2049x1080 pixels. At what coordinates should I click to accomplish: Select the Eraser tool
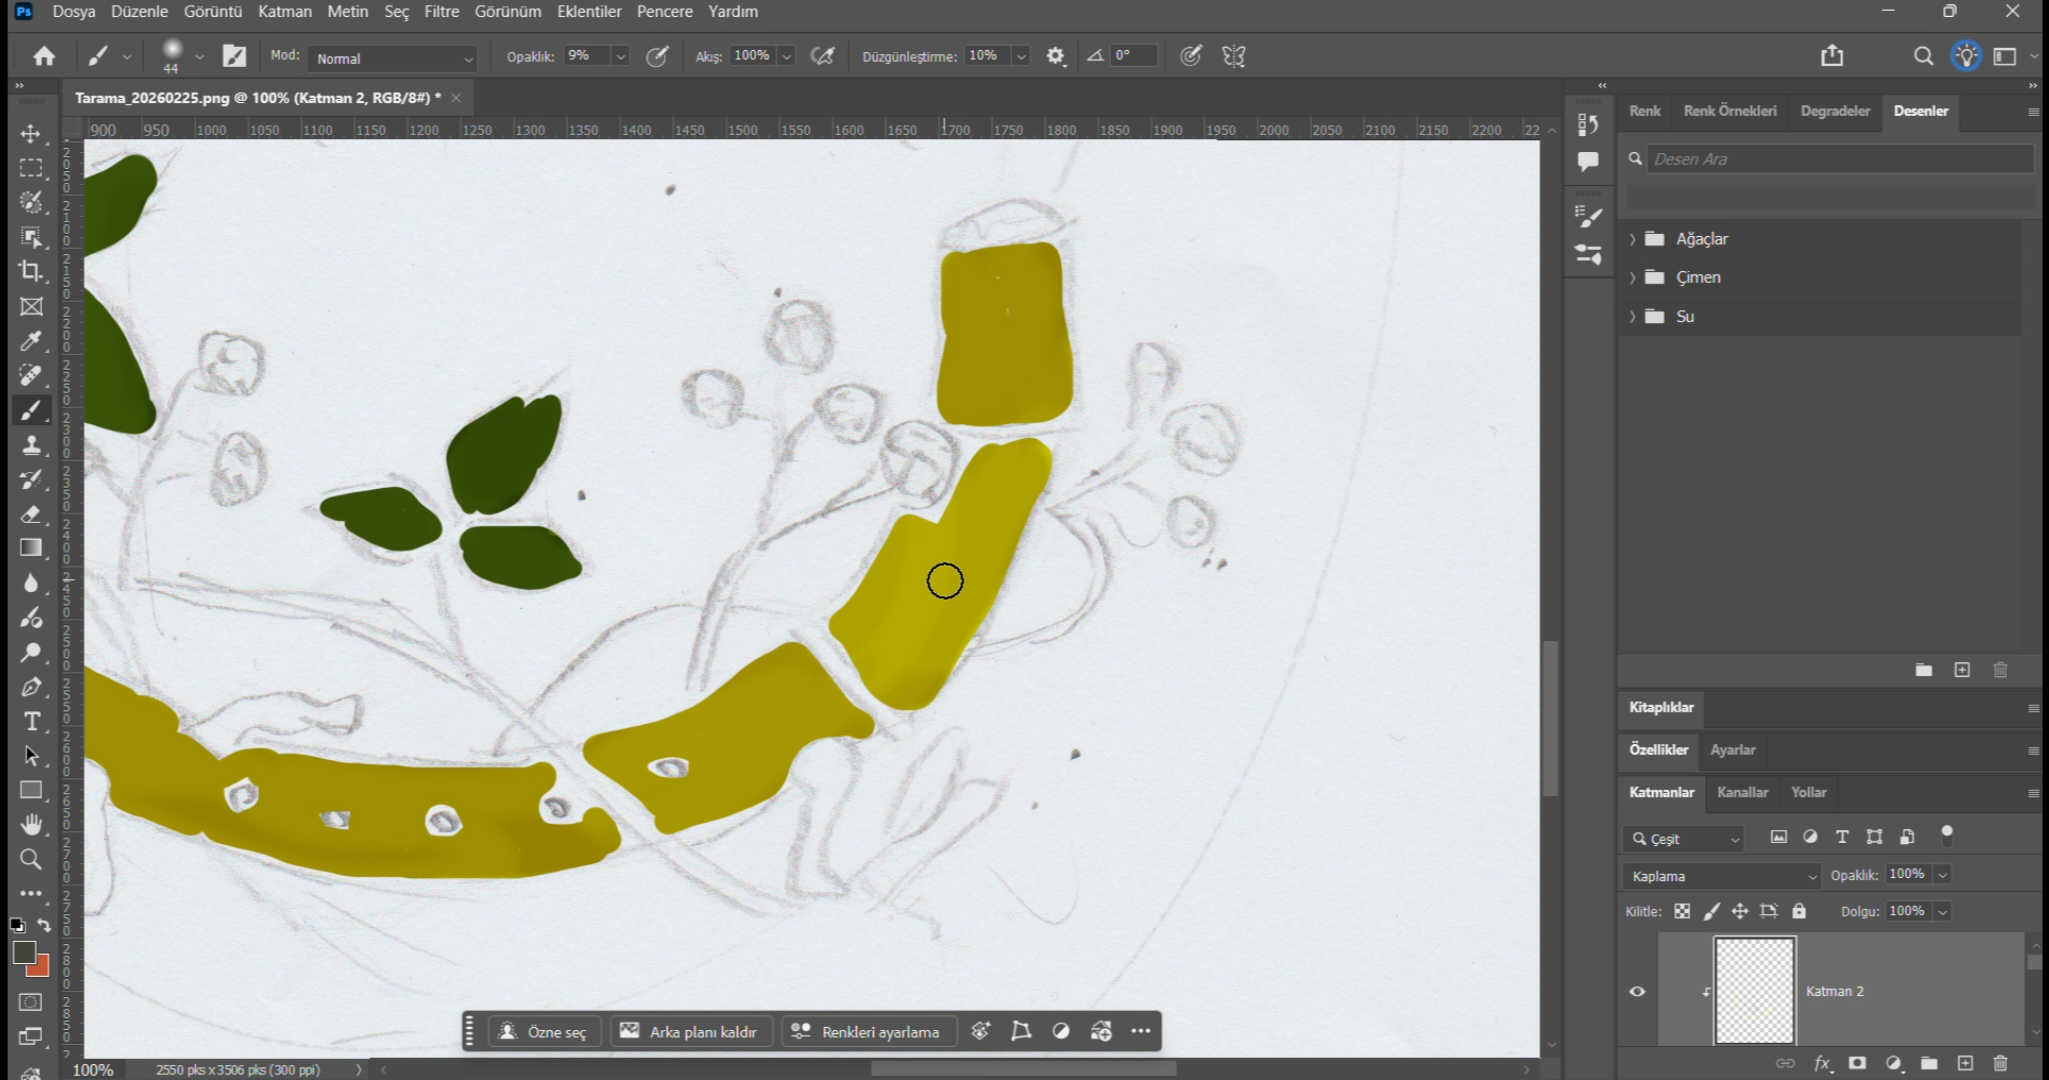coord(31,514)
